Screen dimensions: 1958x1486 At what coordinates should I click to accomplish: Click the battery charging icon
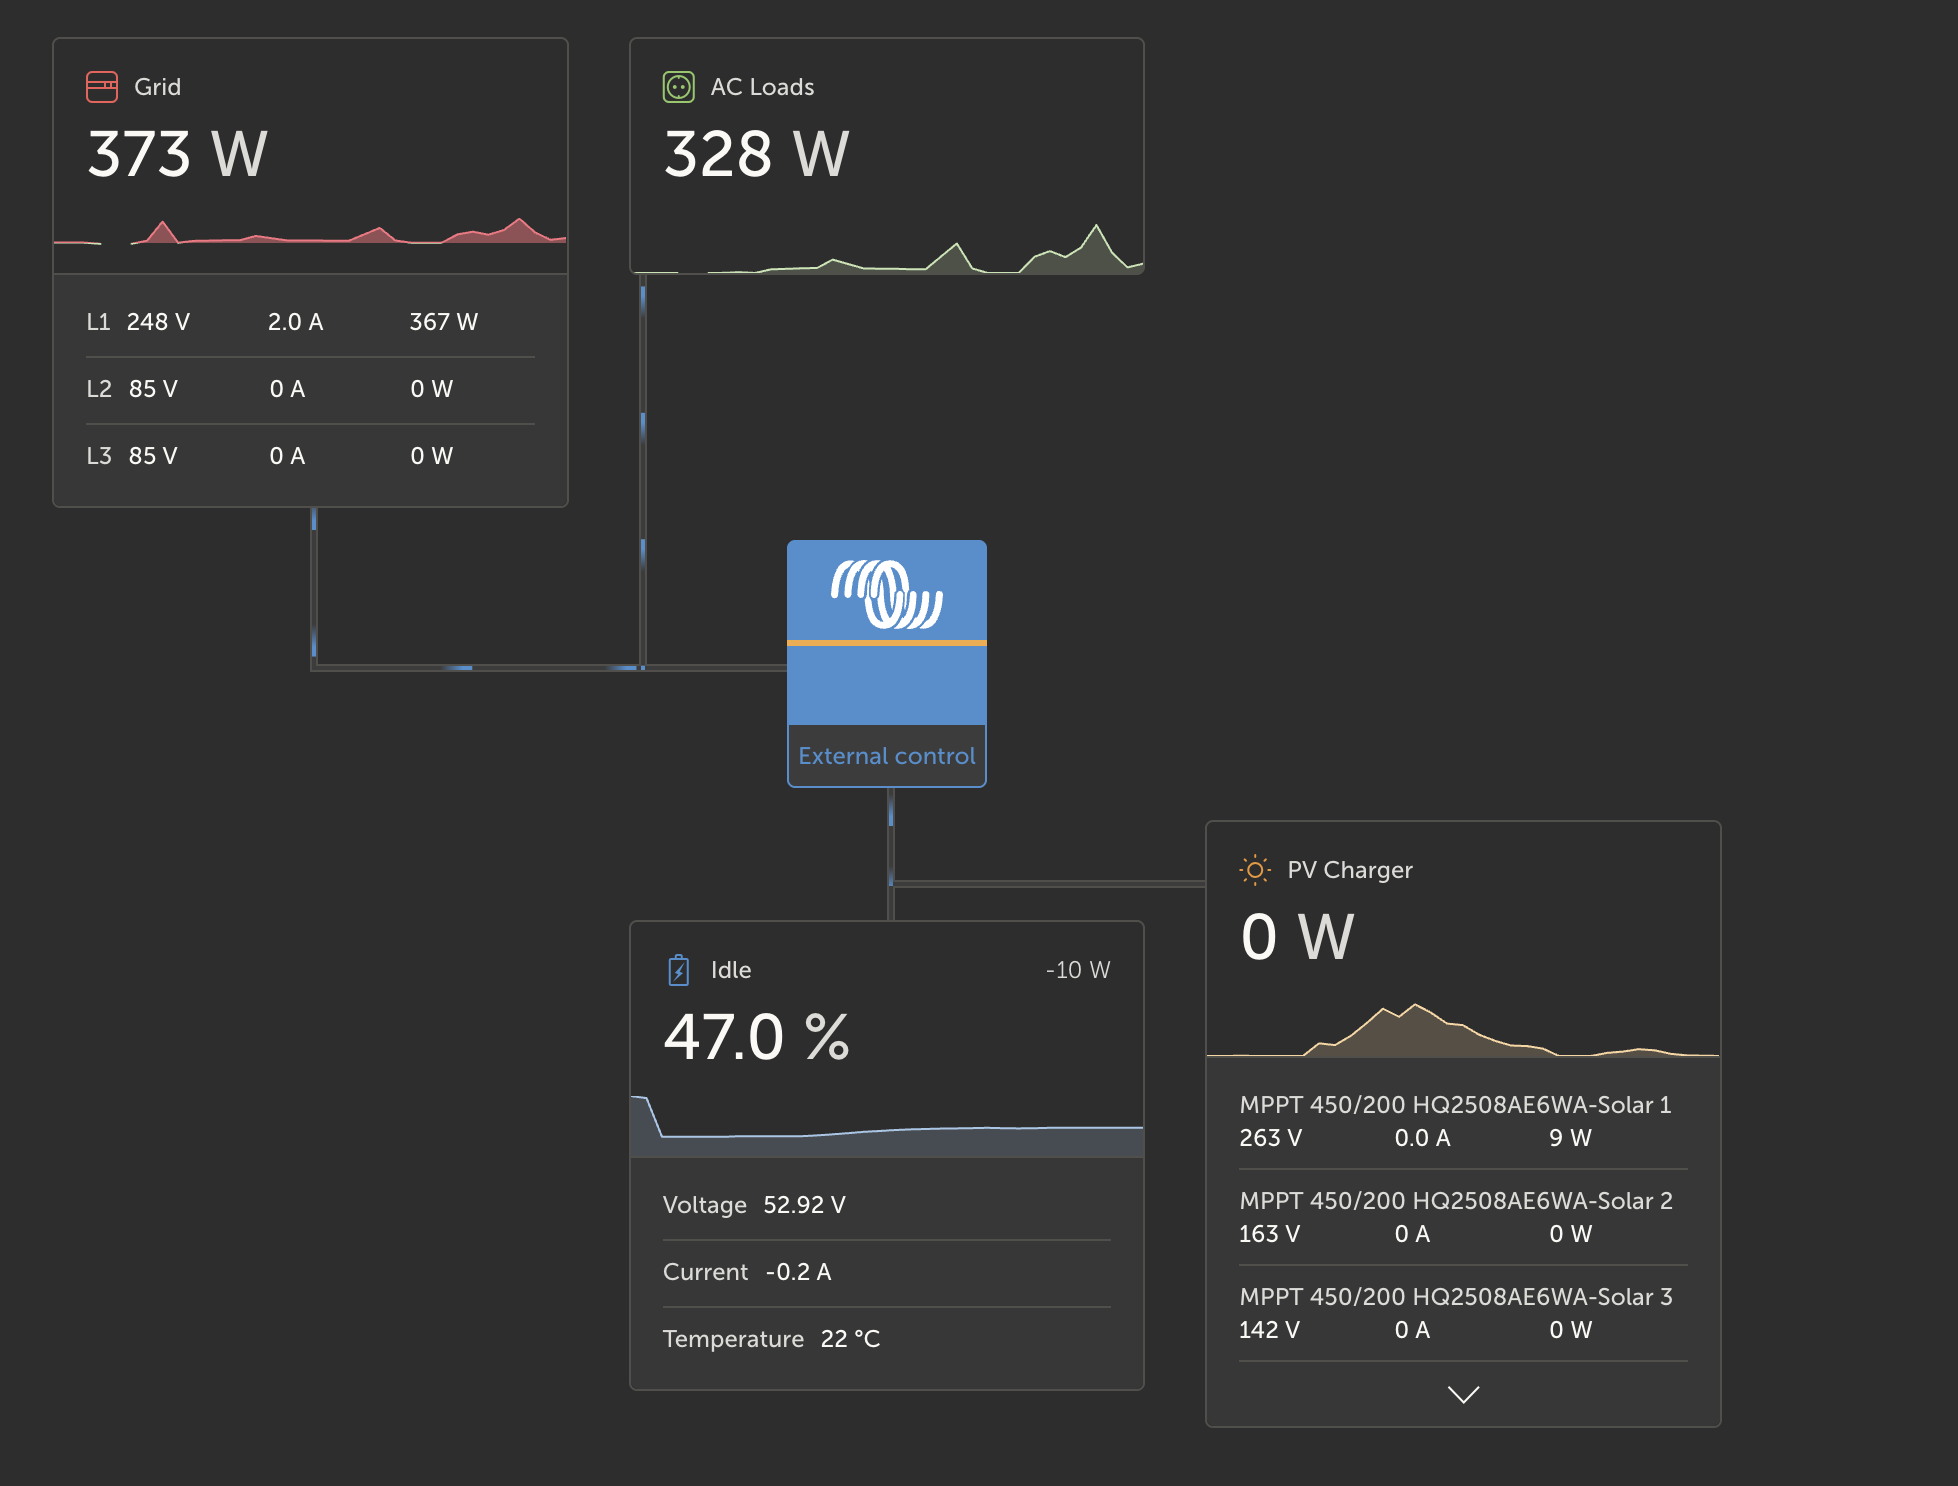click(x=678, y=970)
